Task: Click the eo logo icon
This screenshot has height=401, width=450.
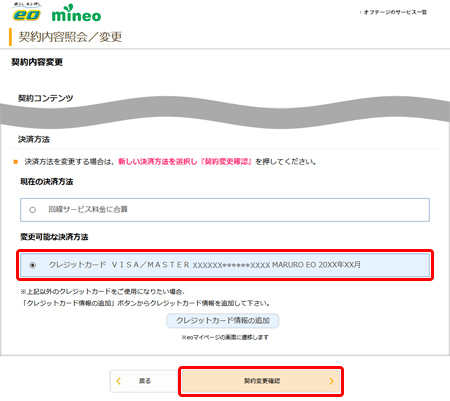Action: (27, 12)
